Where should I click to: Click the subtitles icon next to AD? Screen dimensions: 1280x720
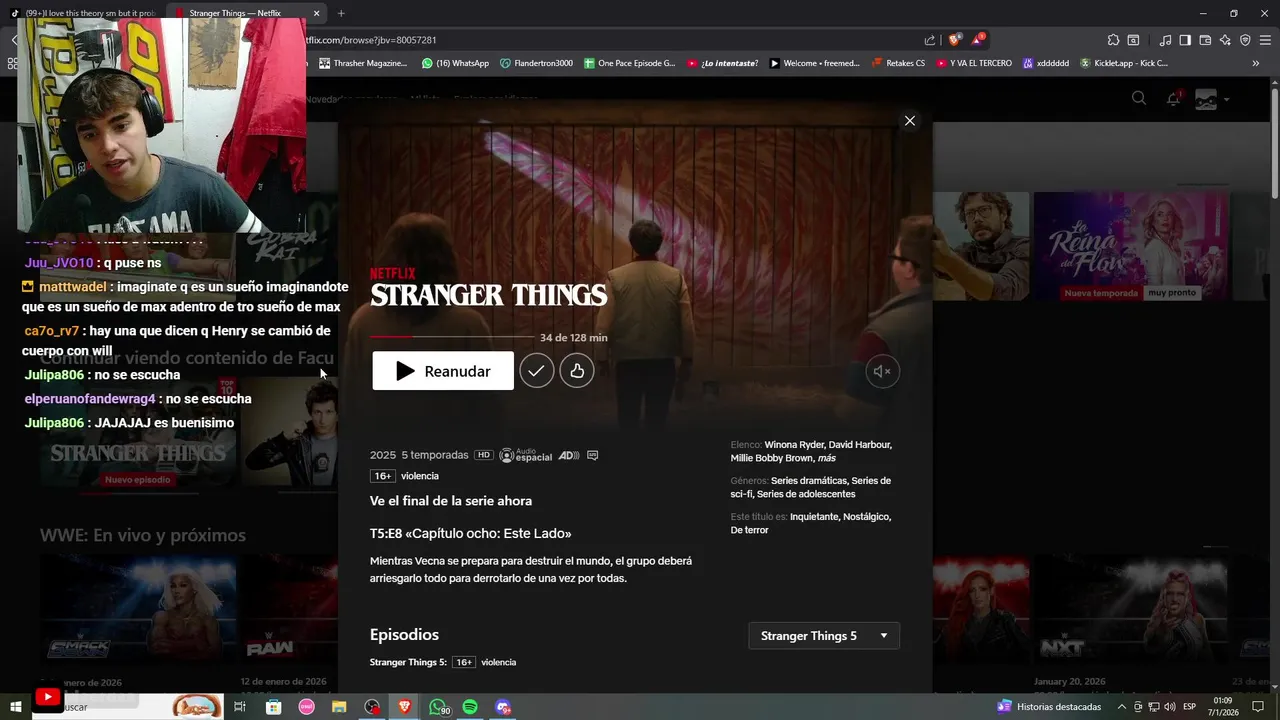[592, 455]
